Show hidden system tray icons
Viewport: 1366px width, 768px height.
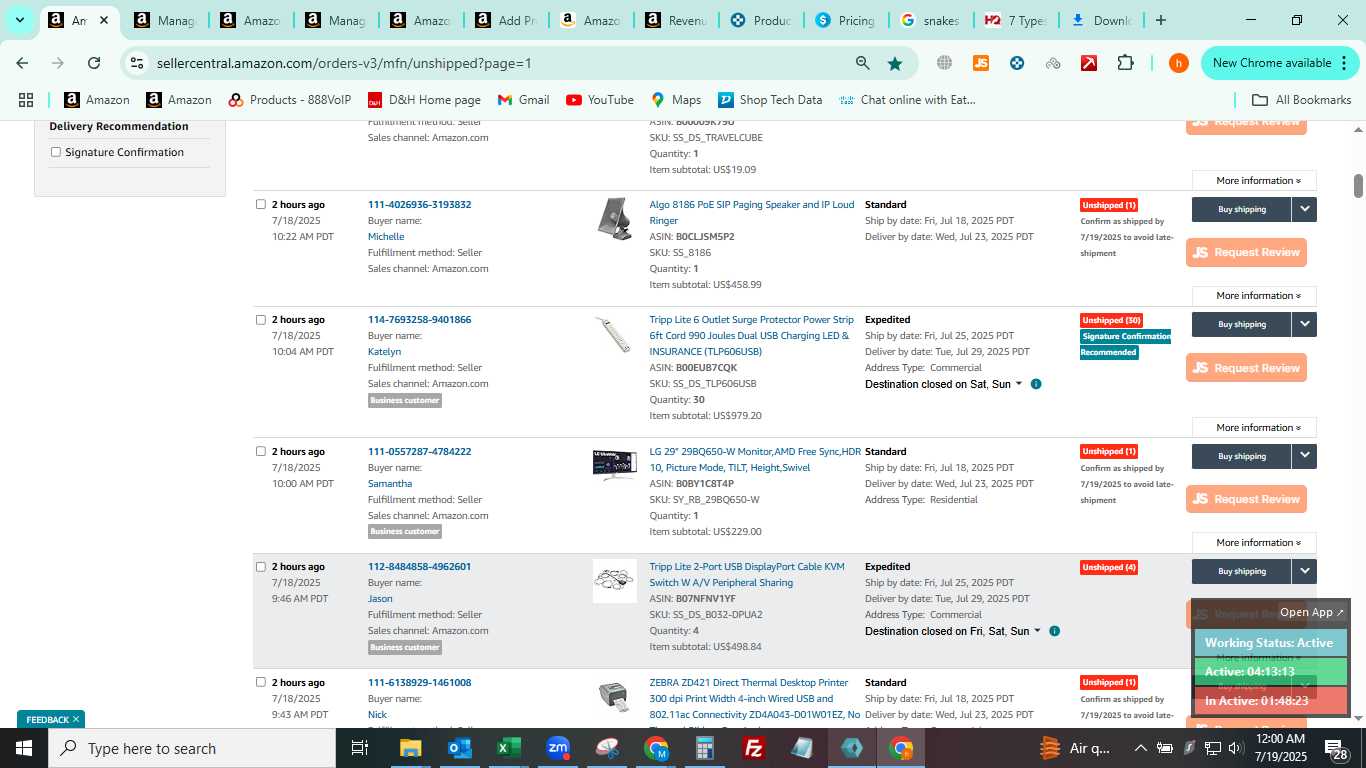(1140, 748)
